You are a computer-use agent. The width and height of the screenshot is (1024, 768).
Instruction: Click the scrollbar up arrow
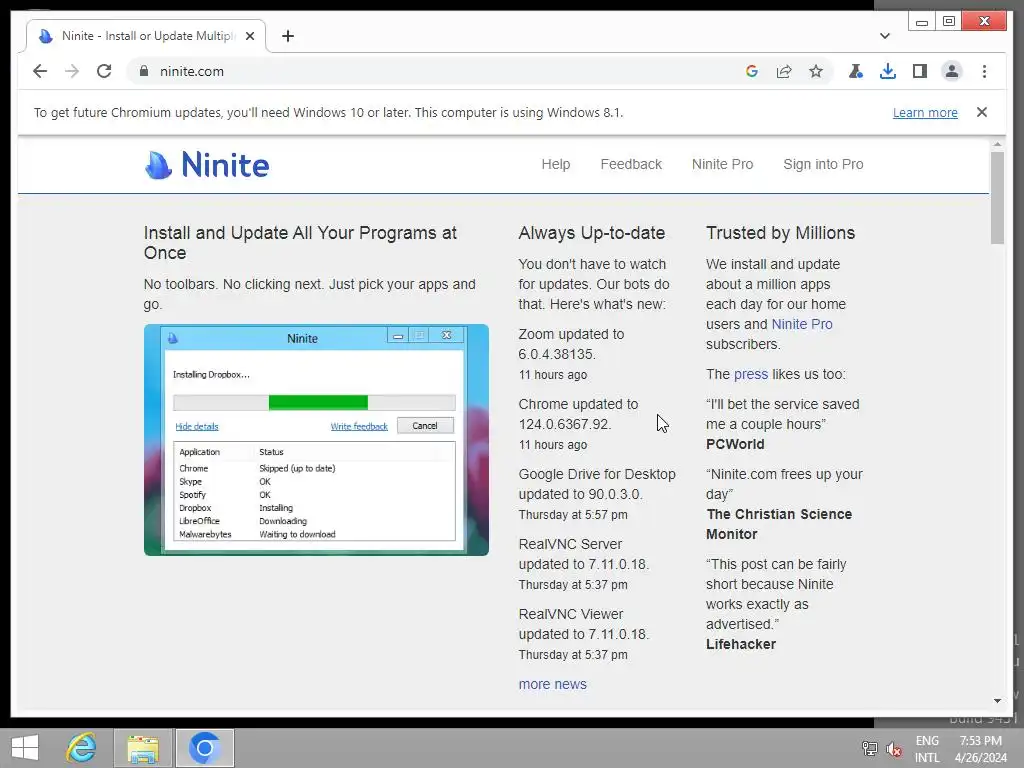click(997, 144)
